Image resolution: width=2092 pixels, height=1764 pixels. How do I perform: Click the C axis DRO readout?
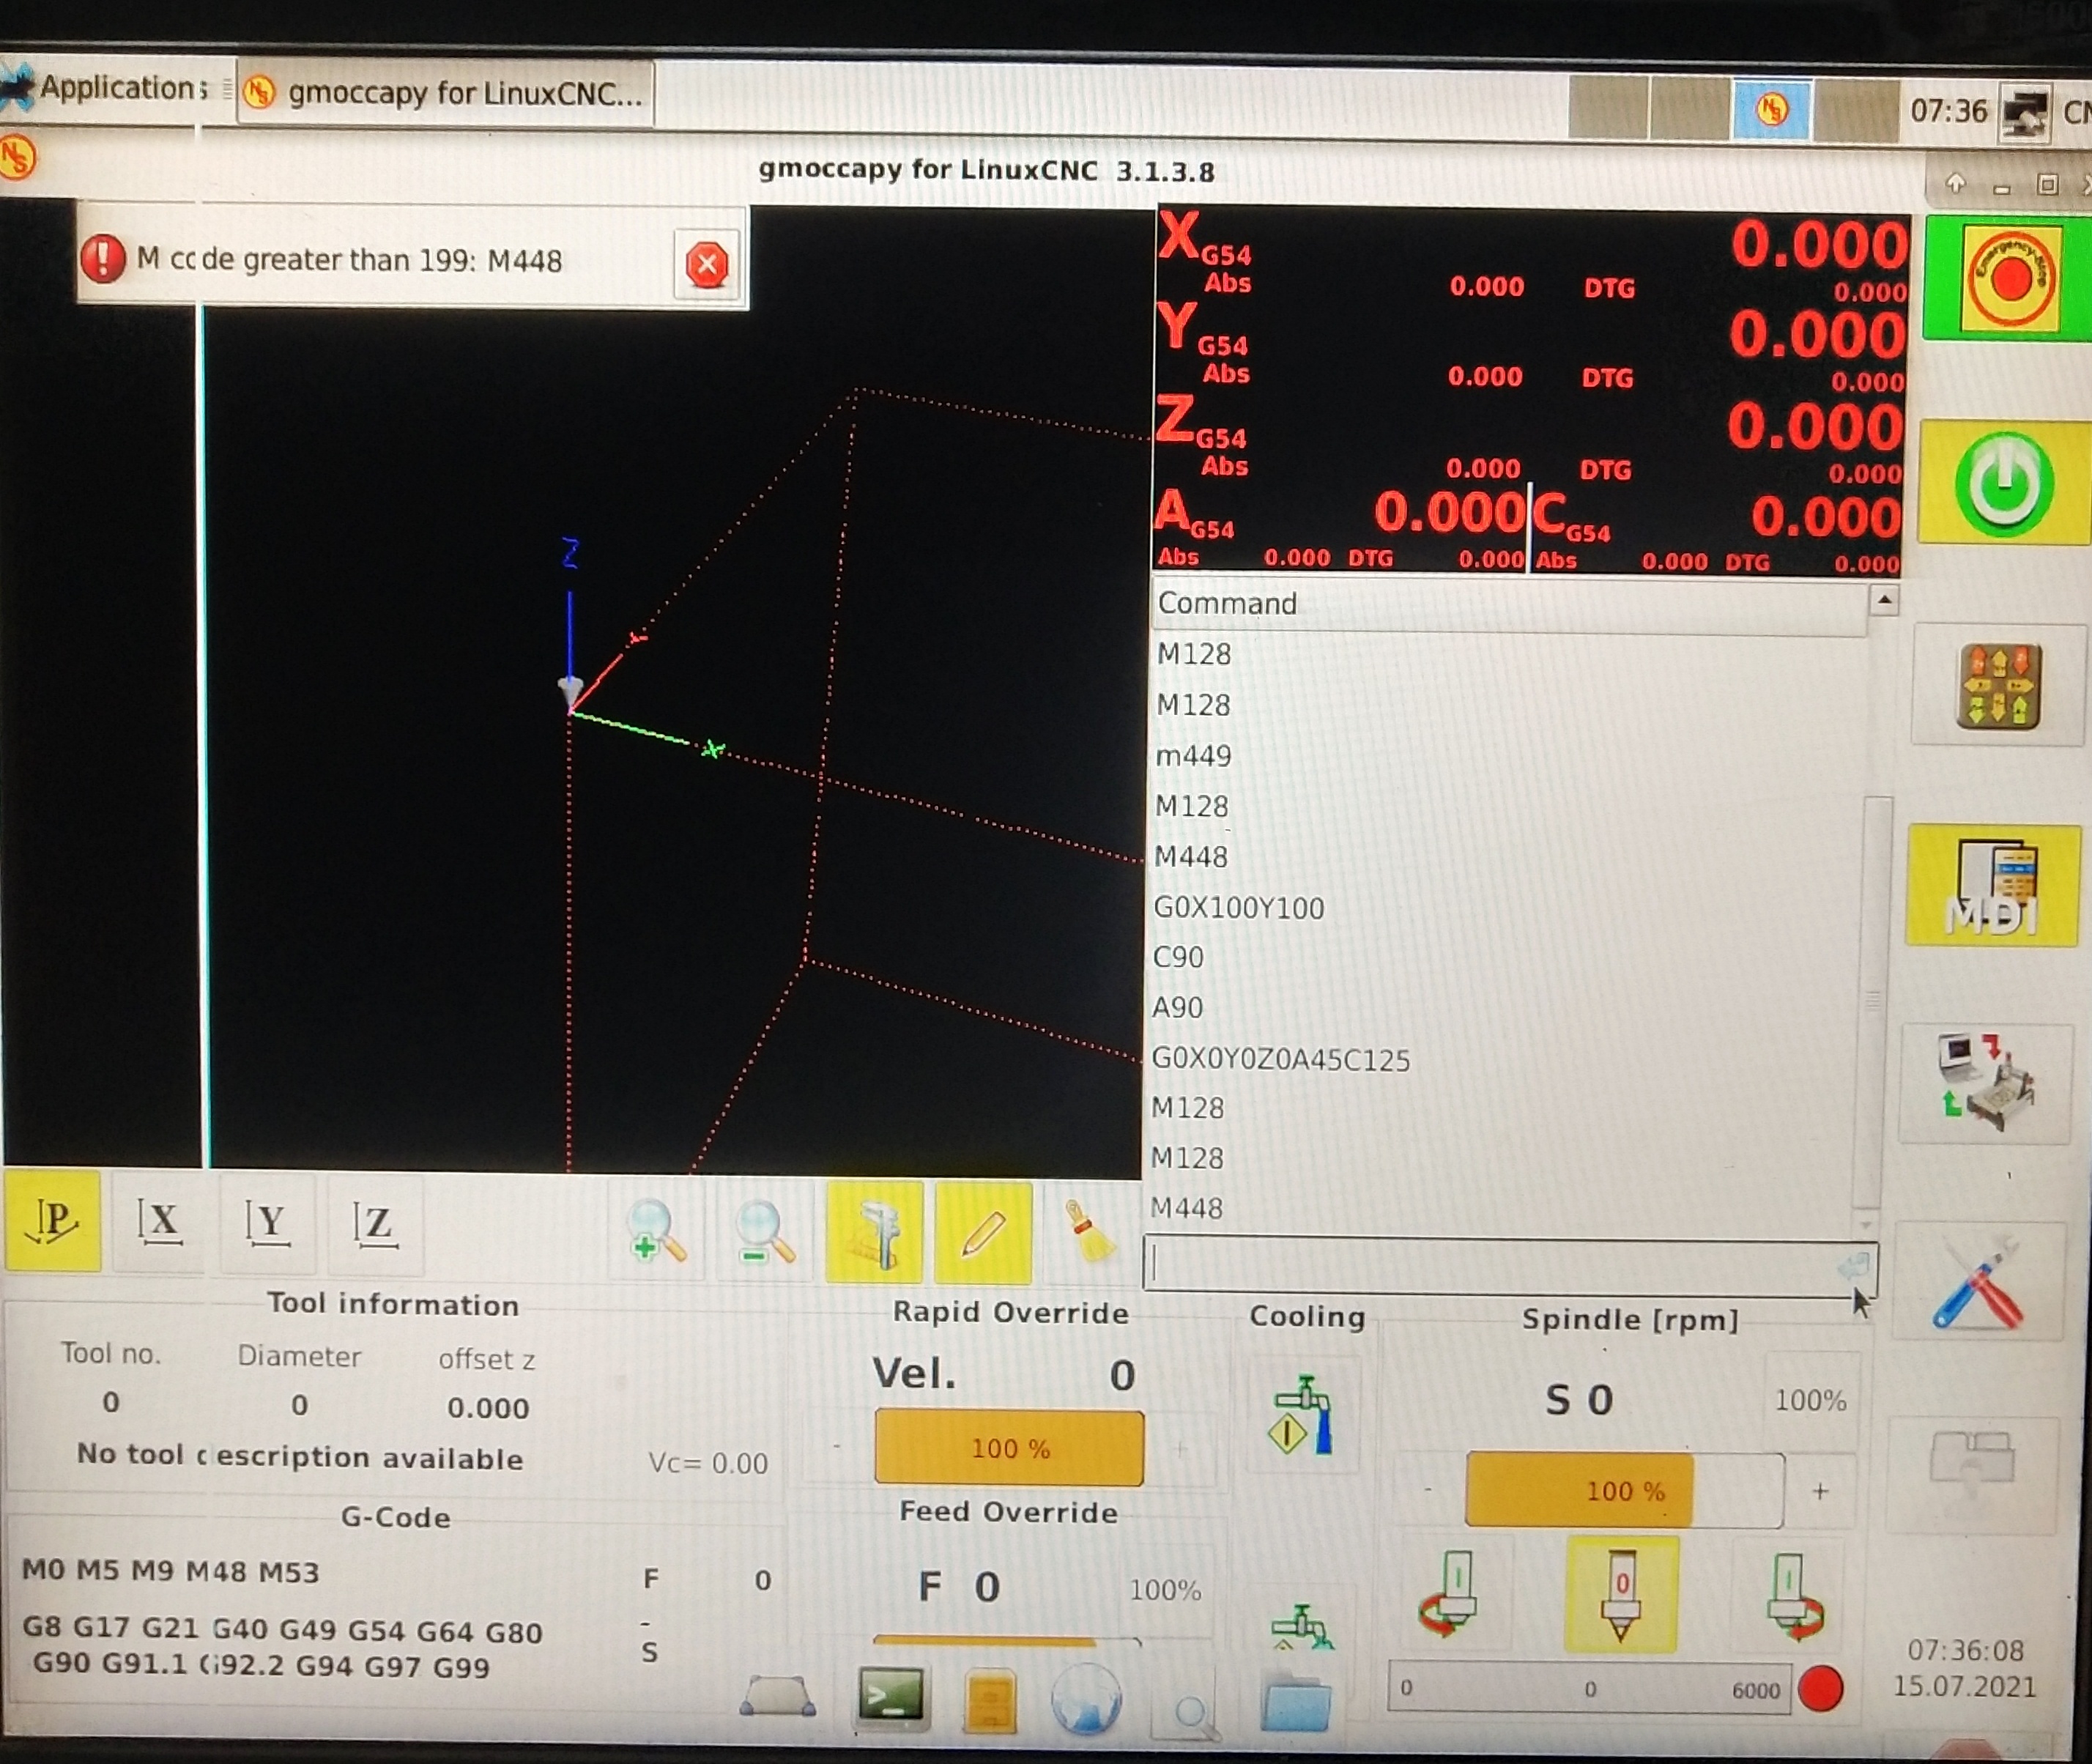(1716, 532)
